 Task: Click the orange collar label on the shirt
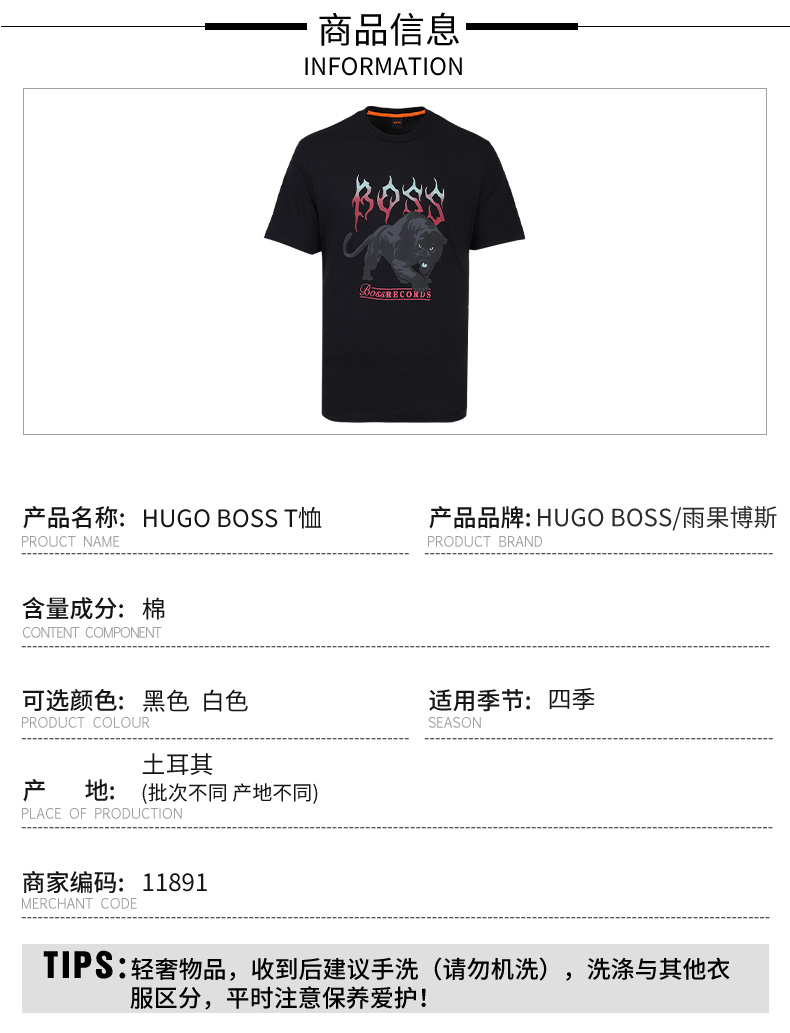point(396,121)
